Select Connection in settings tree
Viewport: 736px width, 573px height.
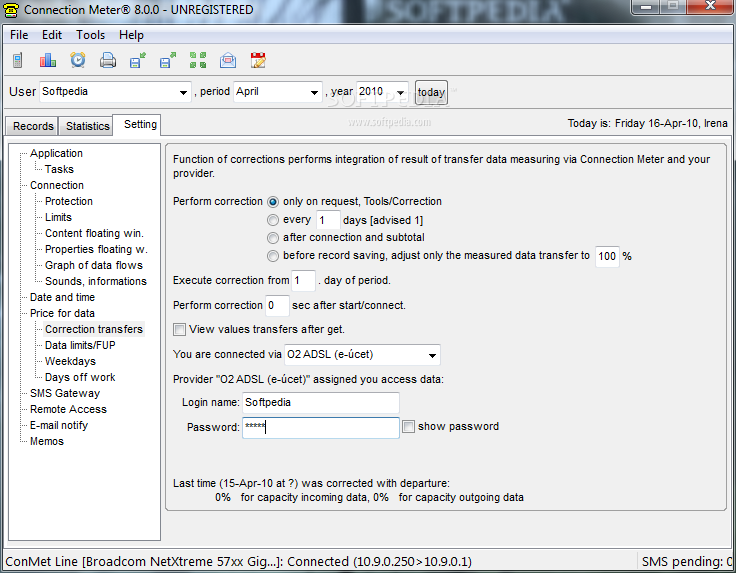57,185
